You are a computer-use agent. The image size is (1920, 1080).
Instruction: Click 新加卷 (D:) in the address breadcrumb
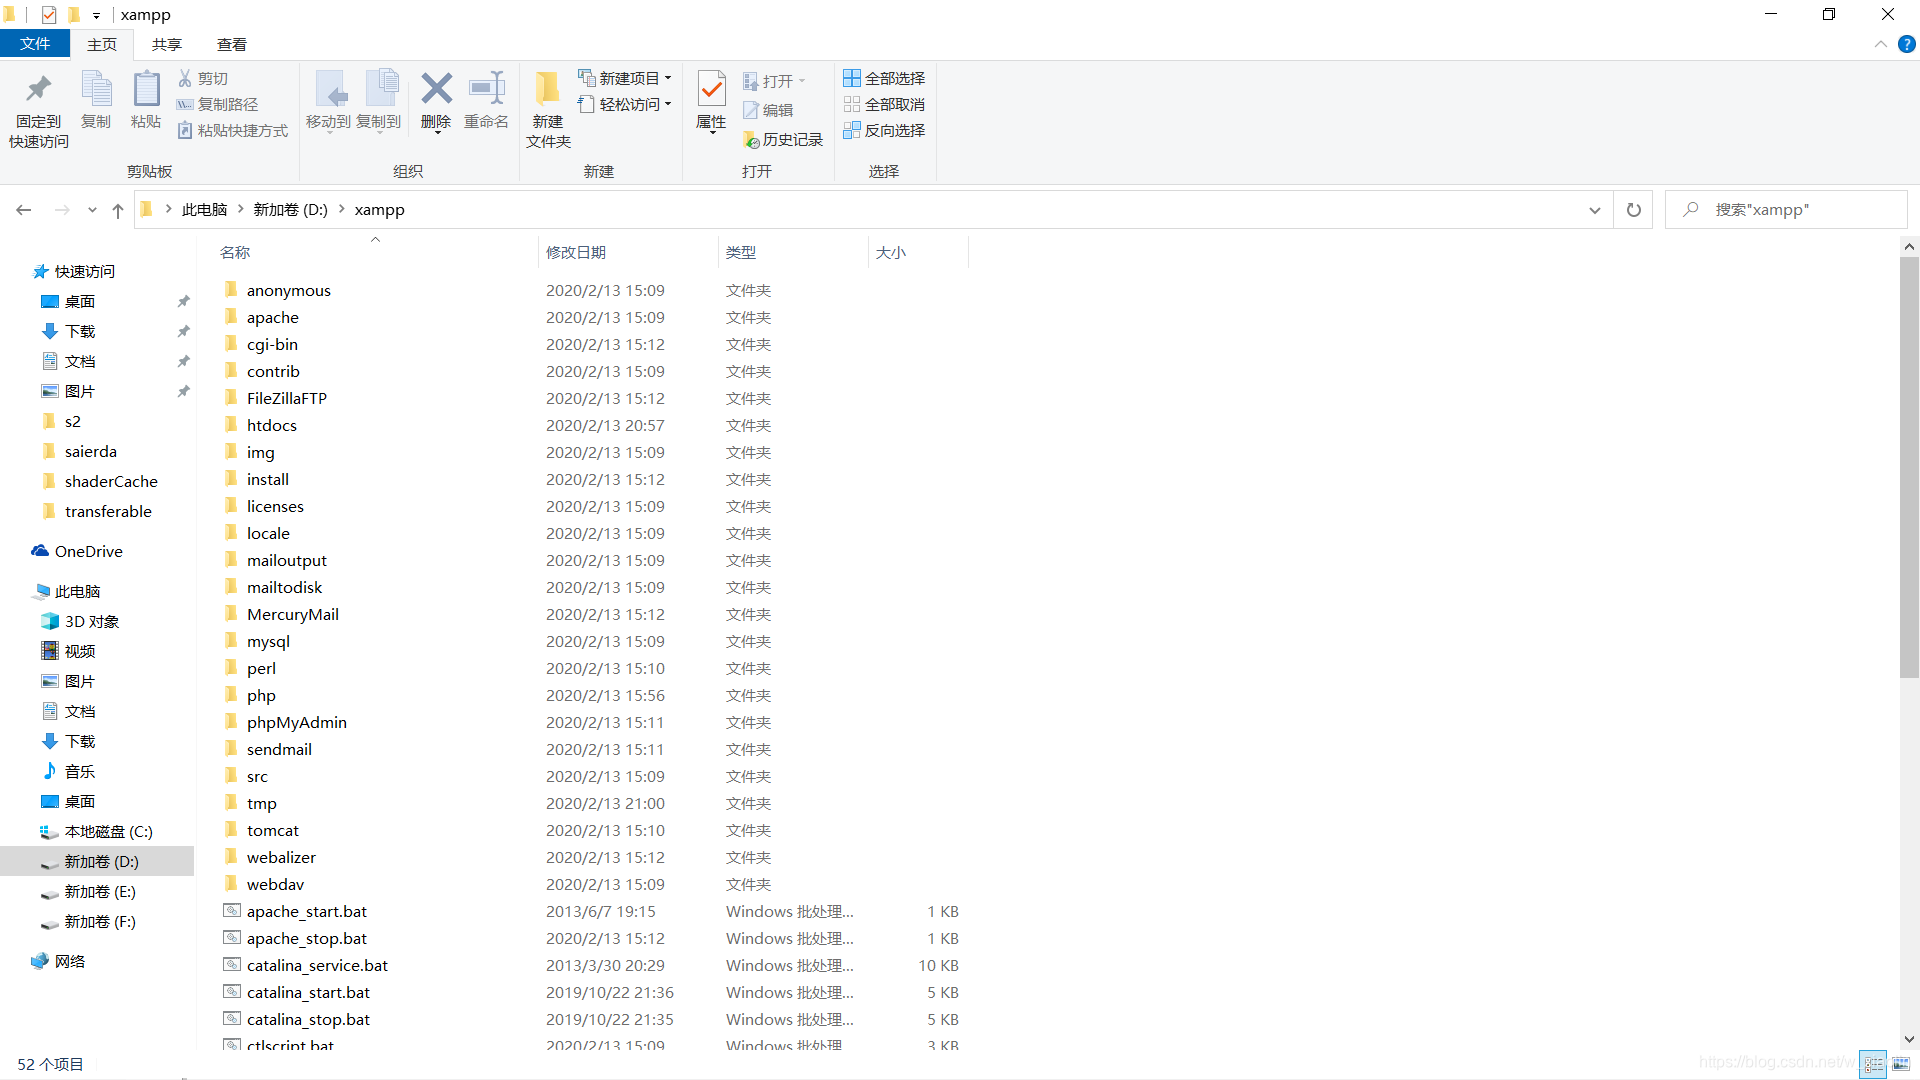291,209
